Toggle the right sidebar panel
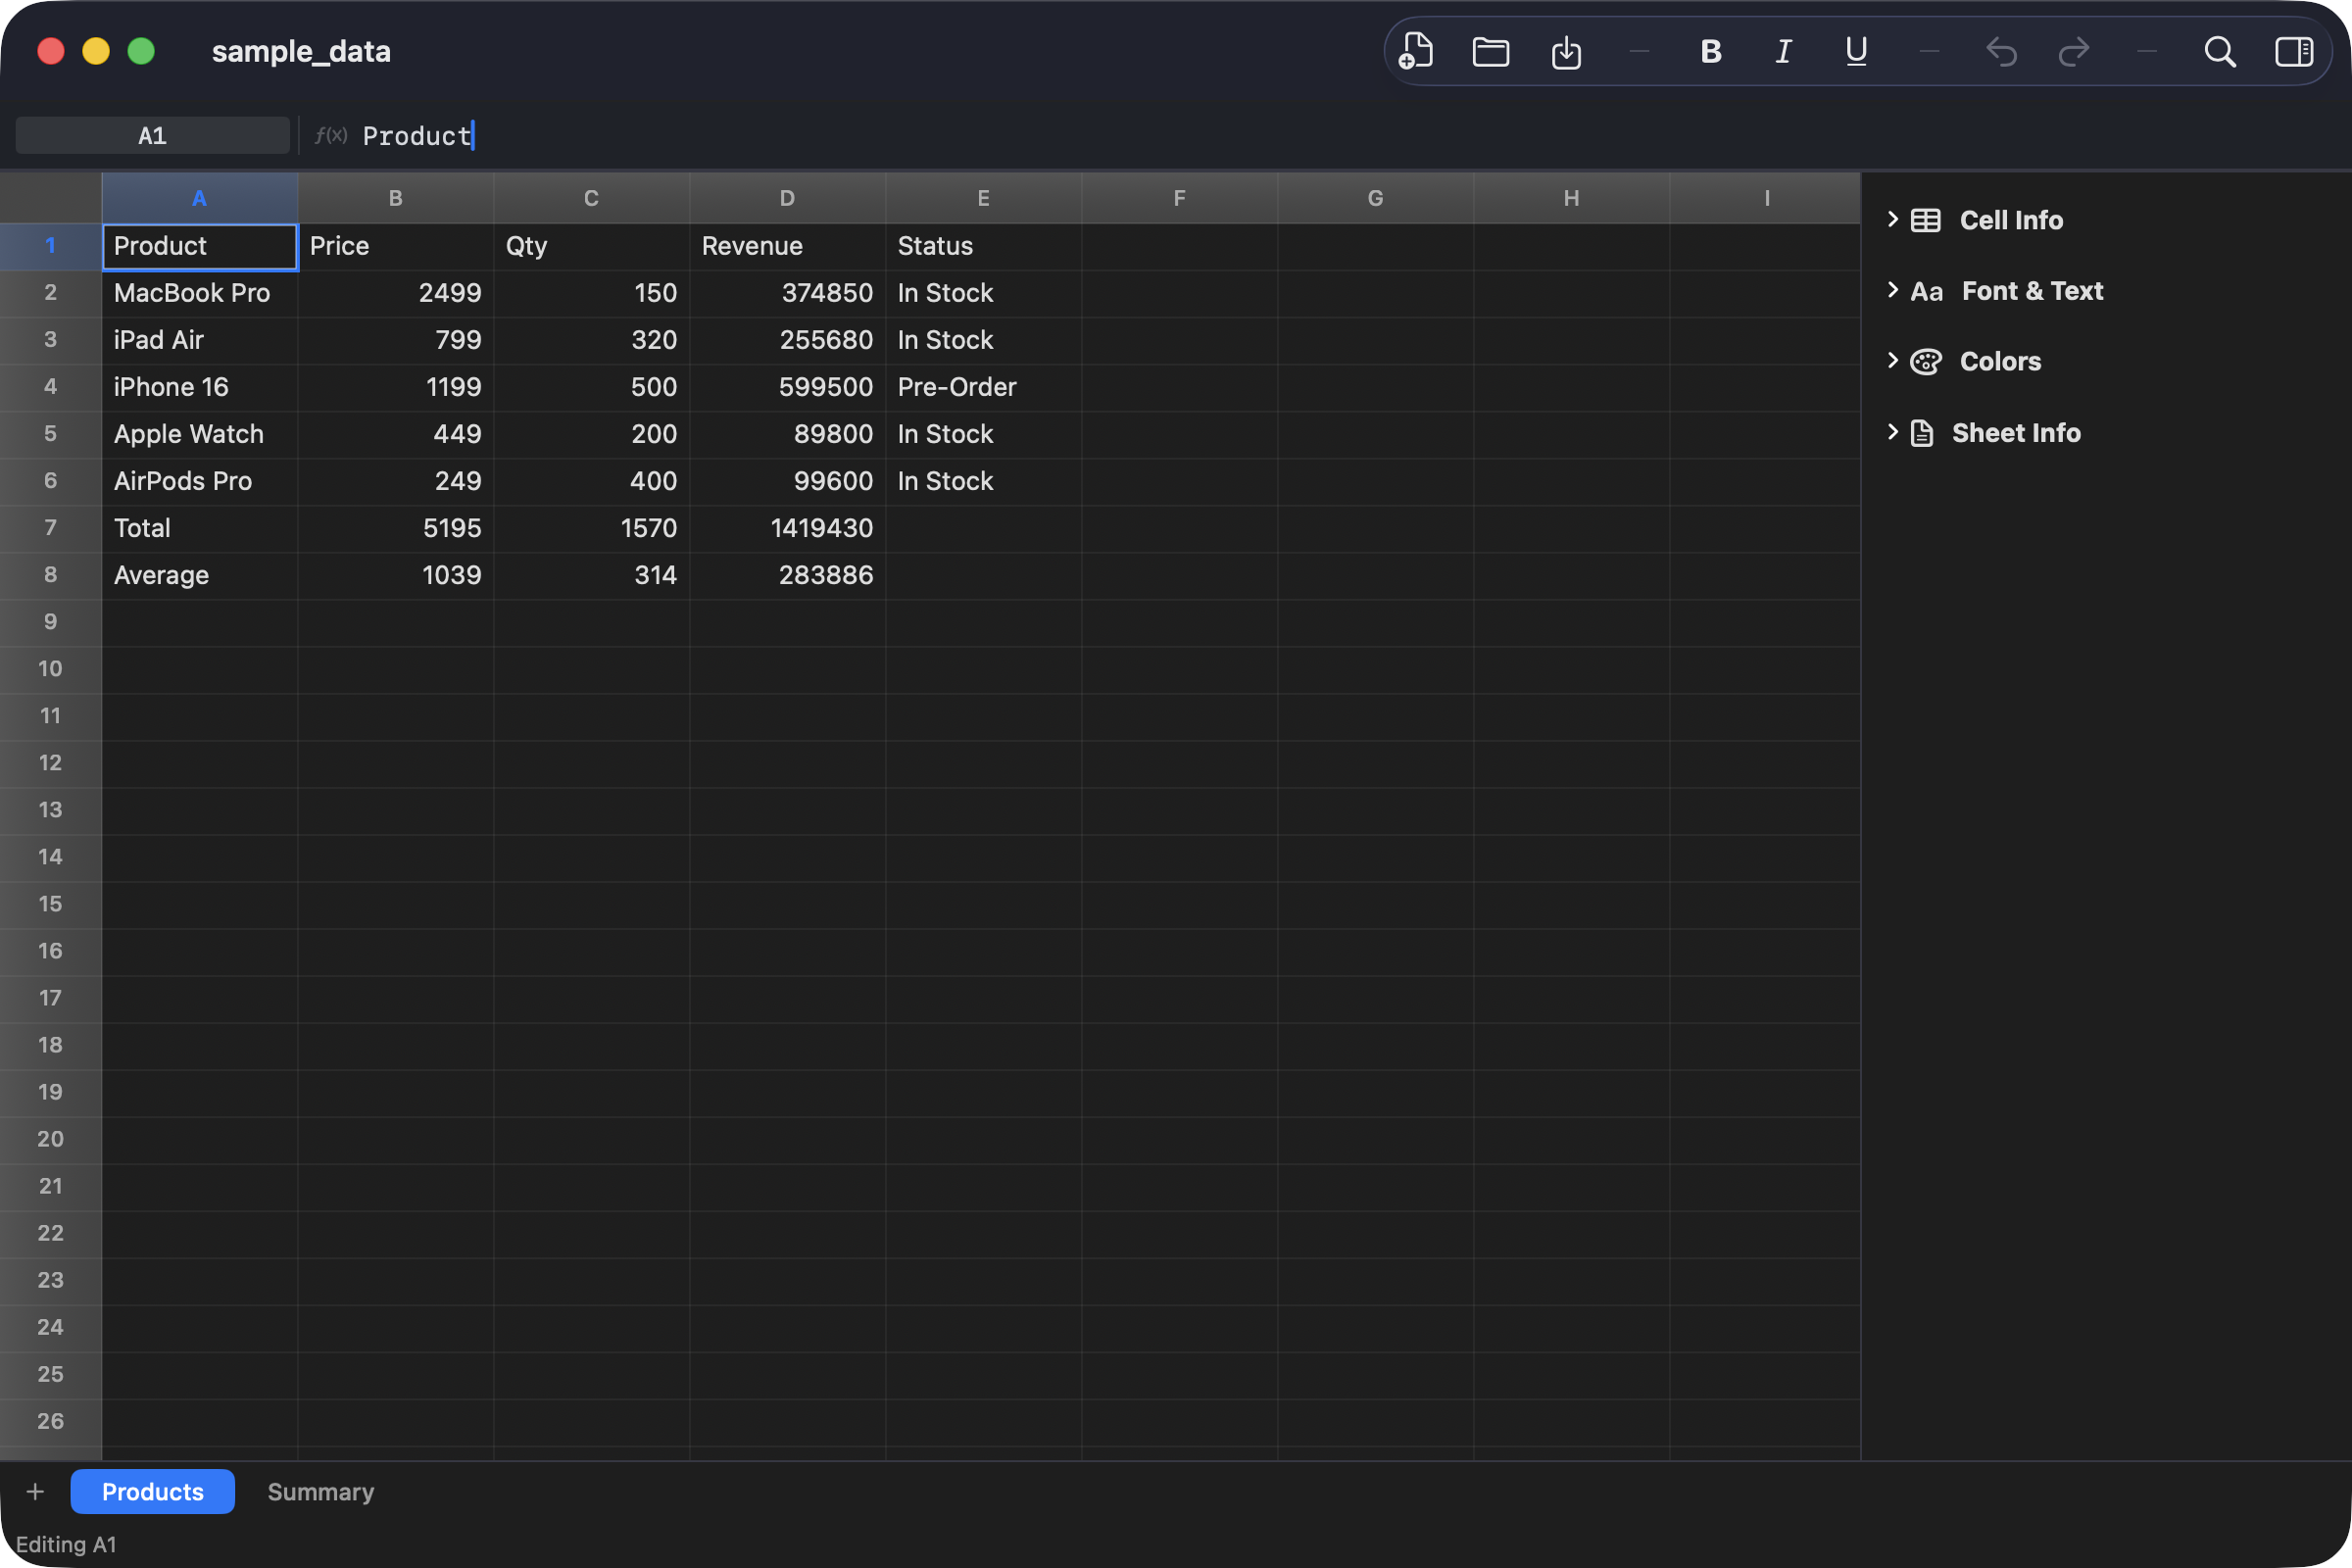Screen dimensions: 2352x1568 coord(2294,51)
